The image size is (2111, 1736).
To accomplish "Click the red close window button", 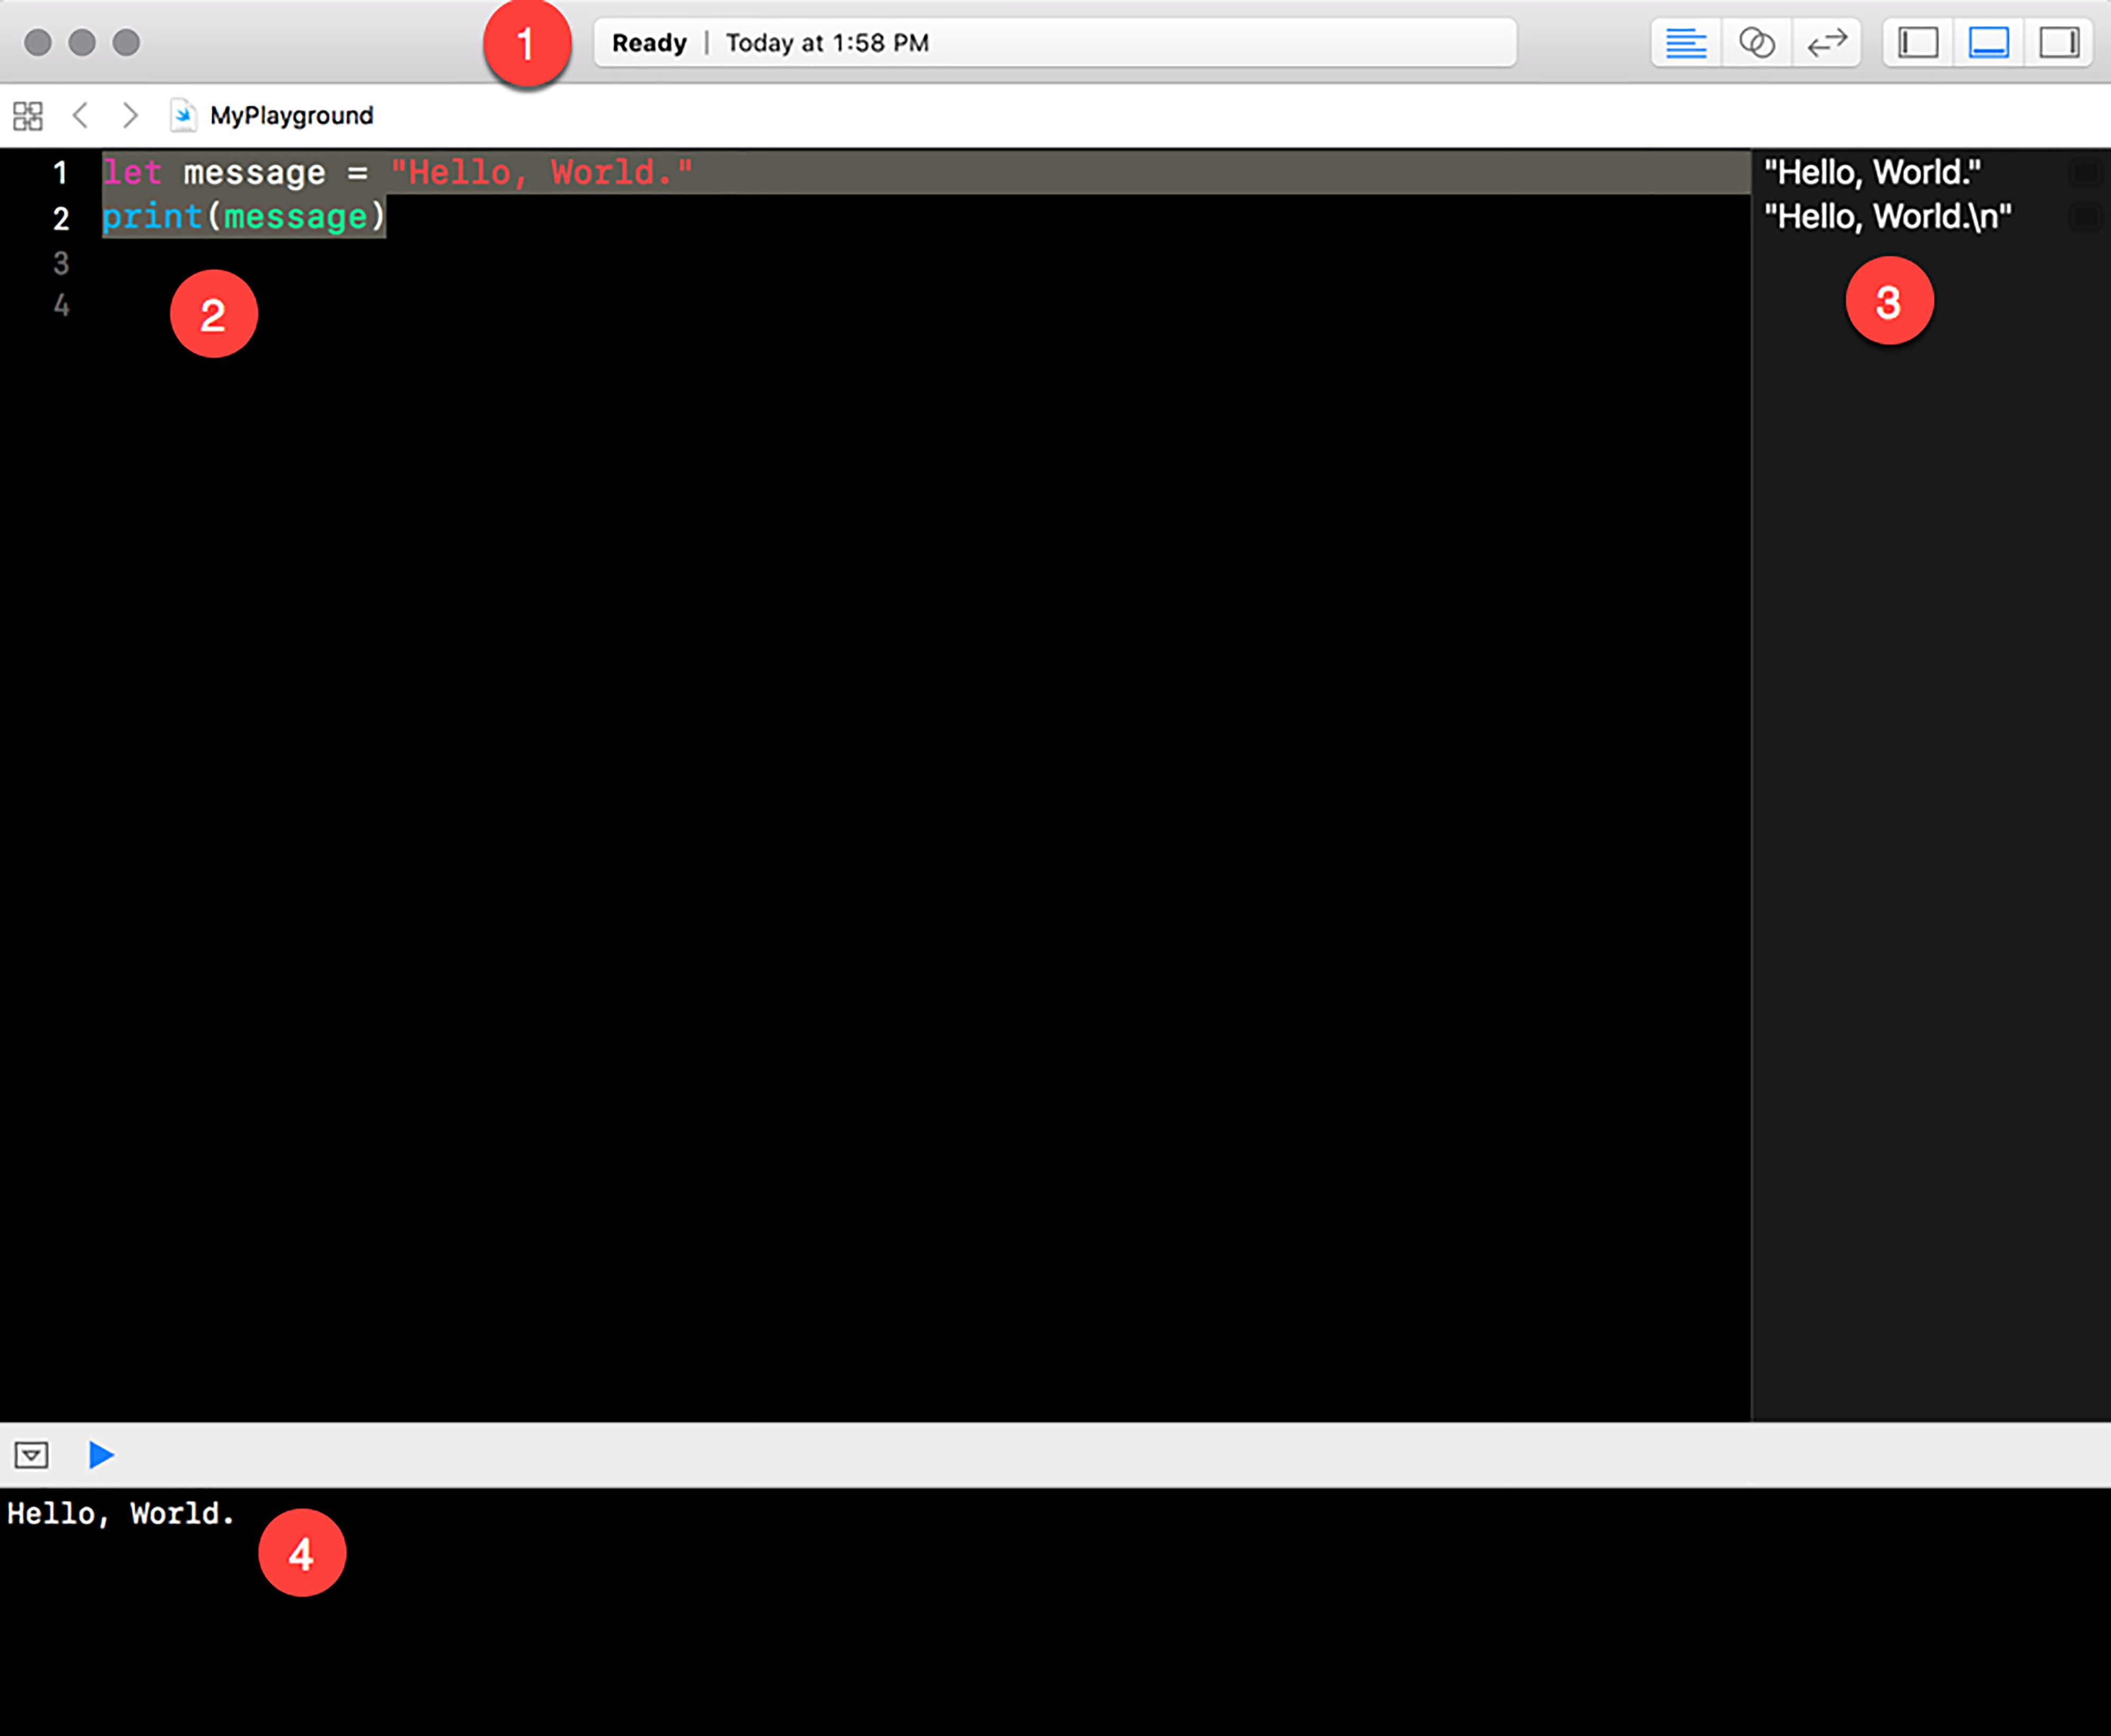I will (38, 43).
